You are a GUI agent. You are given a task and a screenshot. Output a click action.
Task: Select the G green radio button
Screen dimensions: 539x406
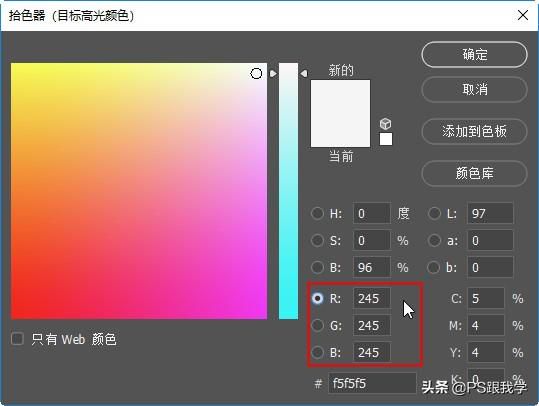point(317,325)
